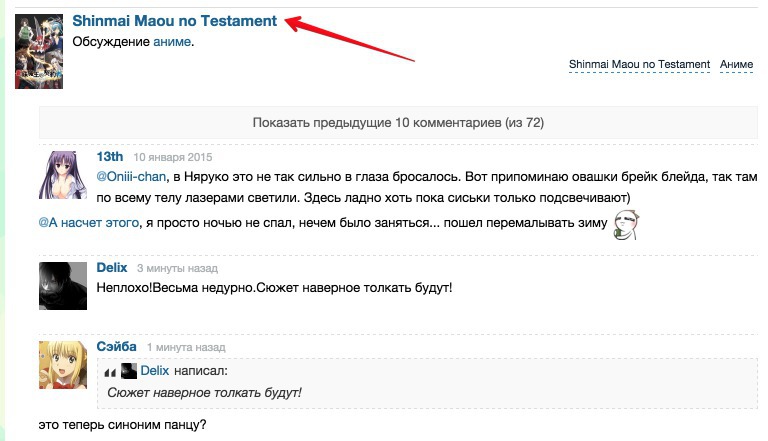Click Сэйба's blonde character avatar
This screenshot has width=768, height=441.
point(61,364)
